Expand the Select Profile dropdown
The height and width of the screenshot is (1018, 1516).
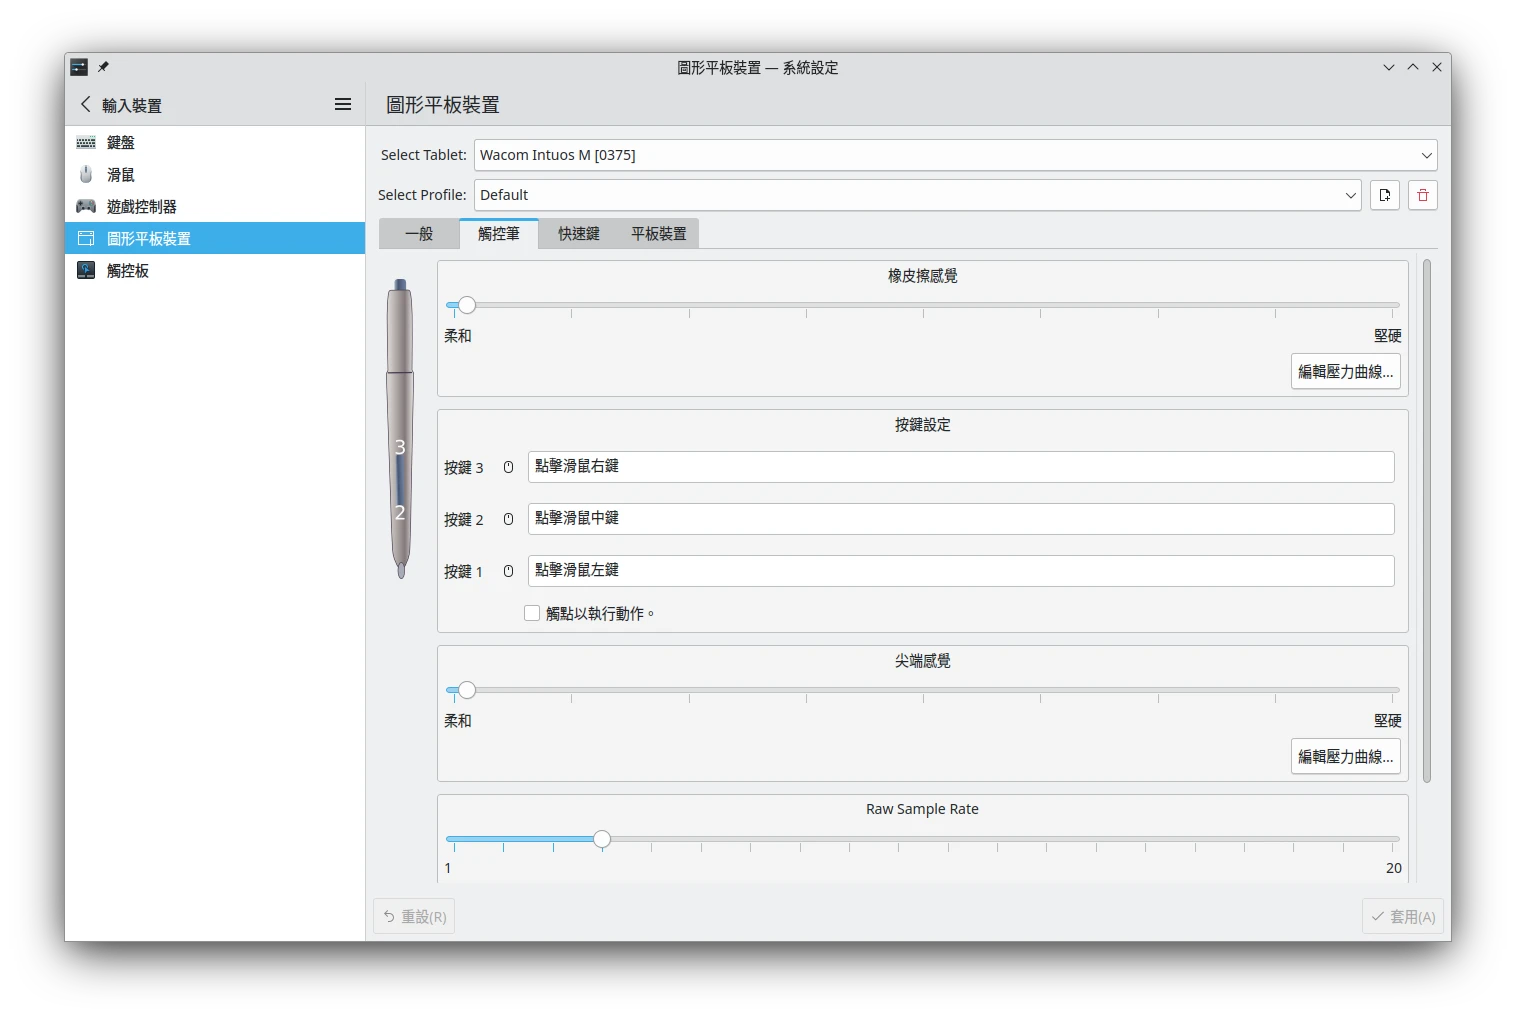pos(917,195)
